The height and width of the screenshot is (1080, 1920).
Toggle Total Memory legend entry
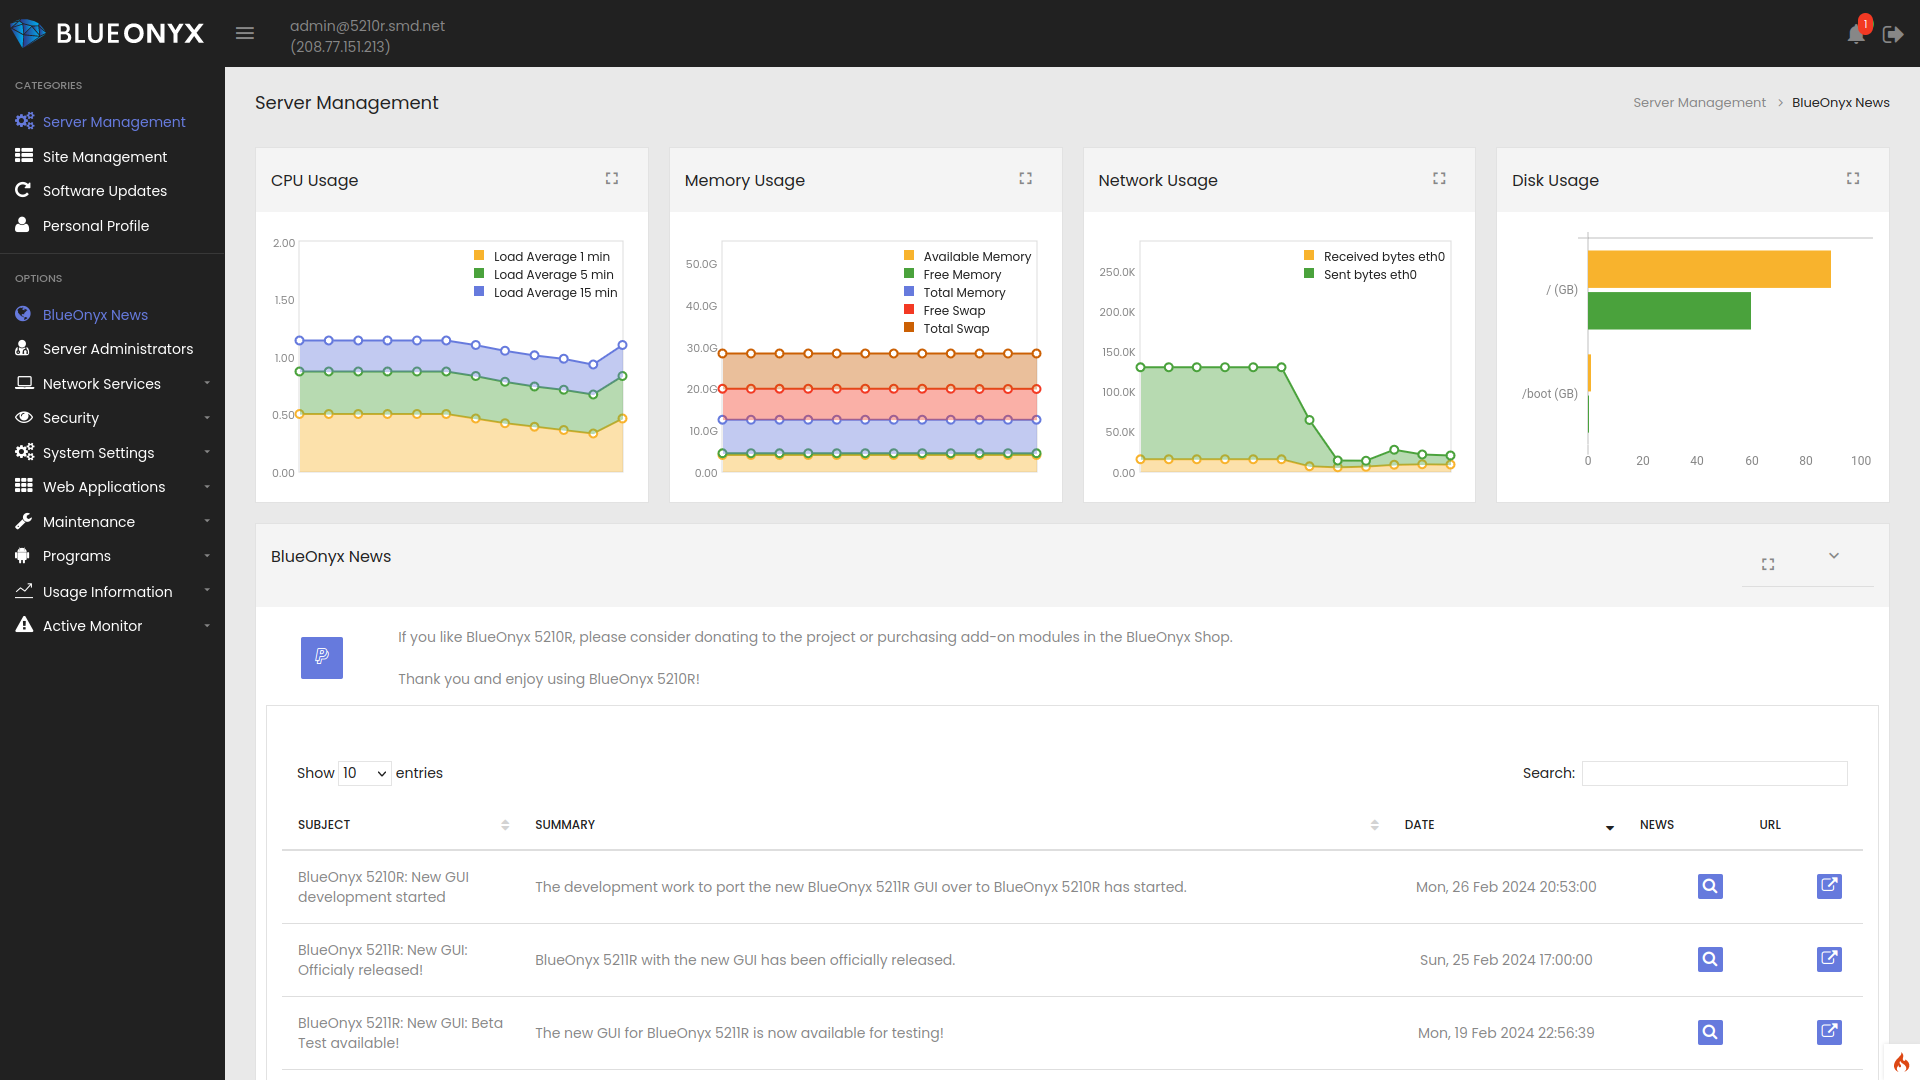[x=954, y=293]
